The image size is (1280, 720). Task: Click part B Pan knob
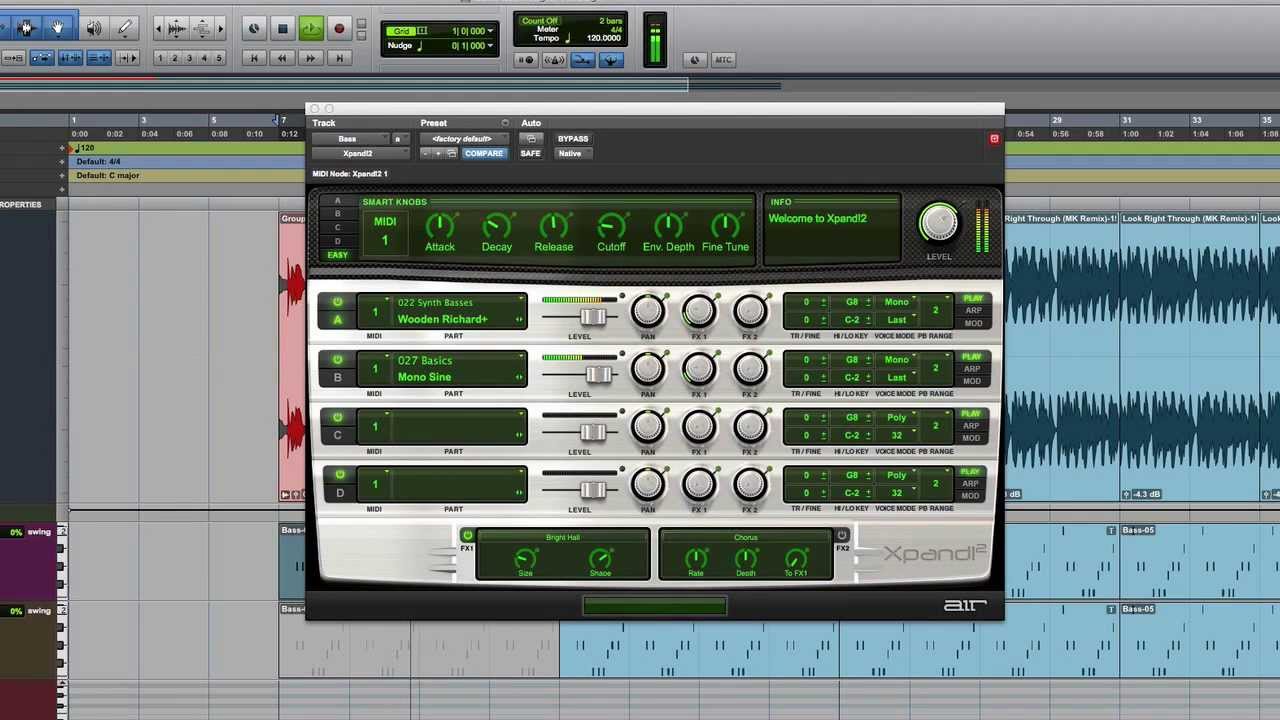(x=647, y=370)
